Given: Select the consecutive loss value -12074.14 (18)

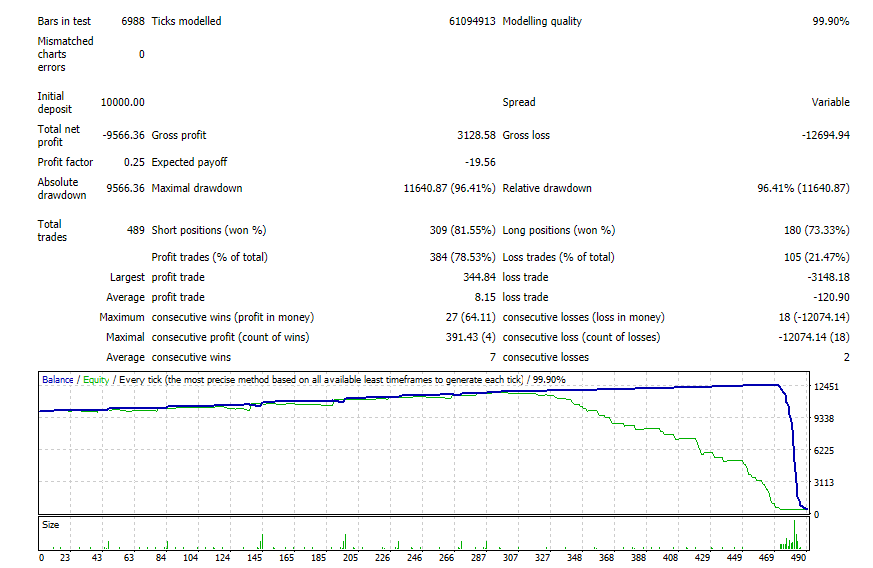Looking at the screenshot, I should 814,337.
